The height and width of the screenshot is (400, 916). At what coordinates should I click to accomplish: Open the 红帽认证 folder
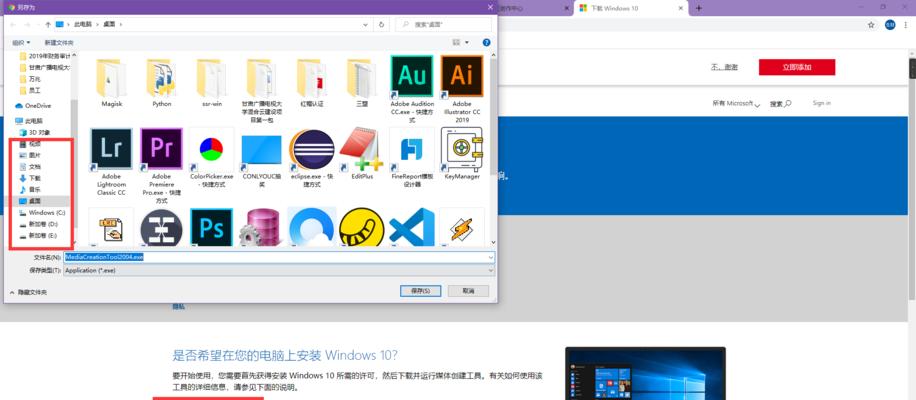pyautogui.click(x=311, y=82)
